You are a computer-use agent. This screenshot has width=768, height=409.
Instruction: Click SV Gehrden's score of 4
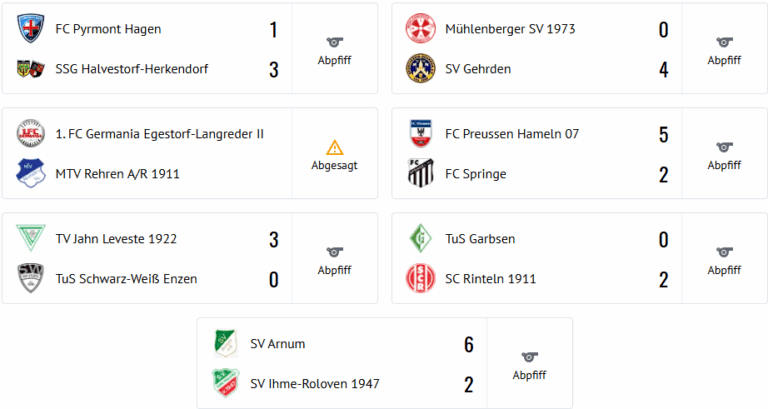pyautogui.click(x=664, y=70)
